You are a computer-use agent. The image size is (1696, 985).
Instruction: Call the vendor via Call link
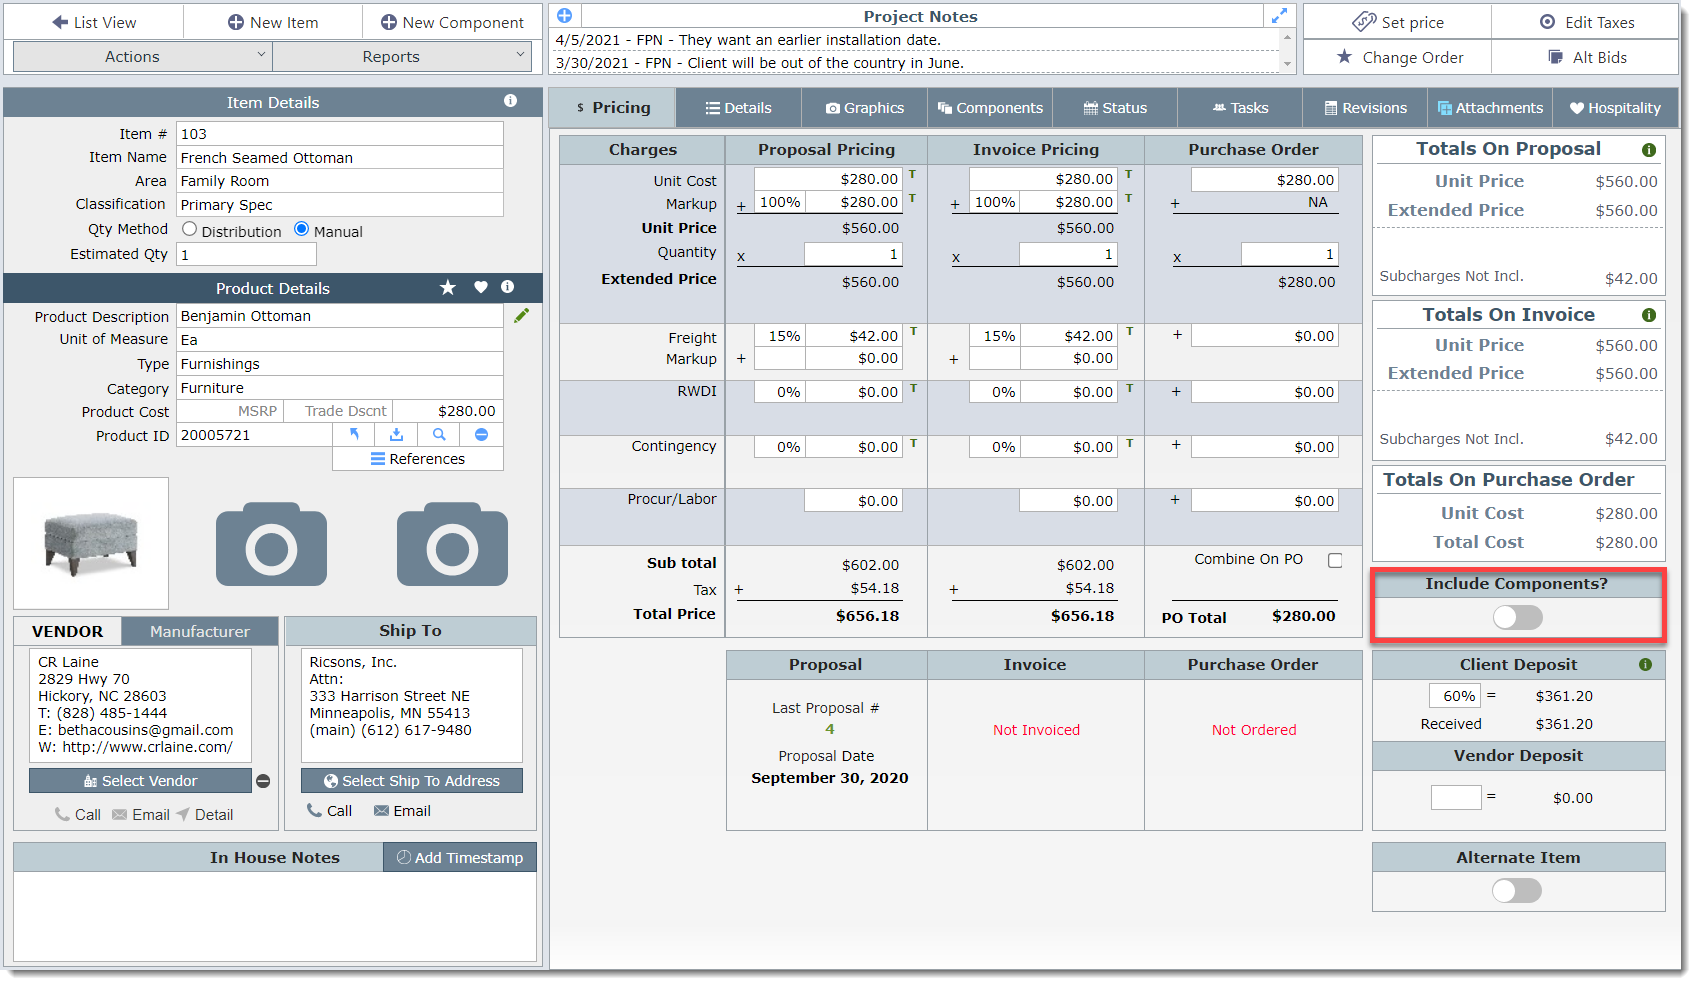[78, 815]
